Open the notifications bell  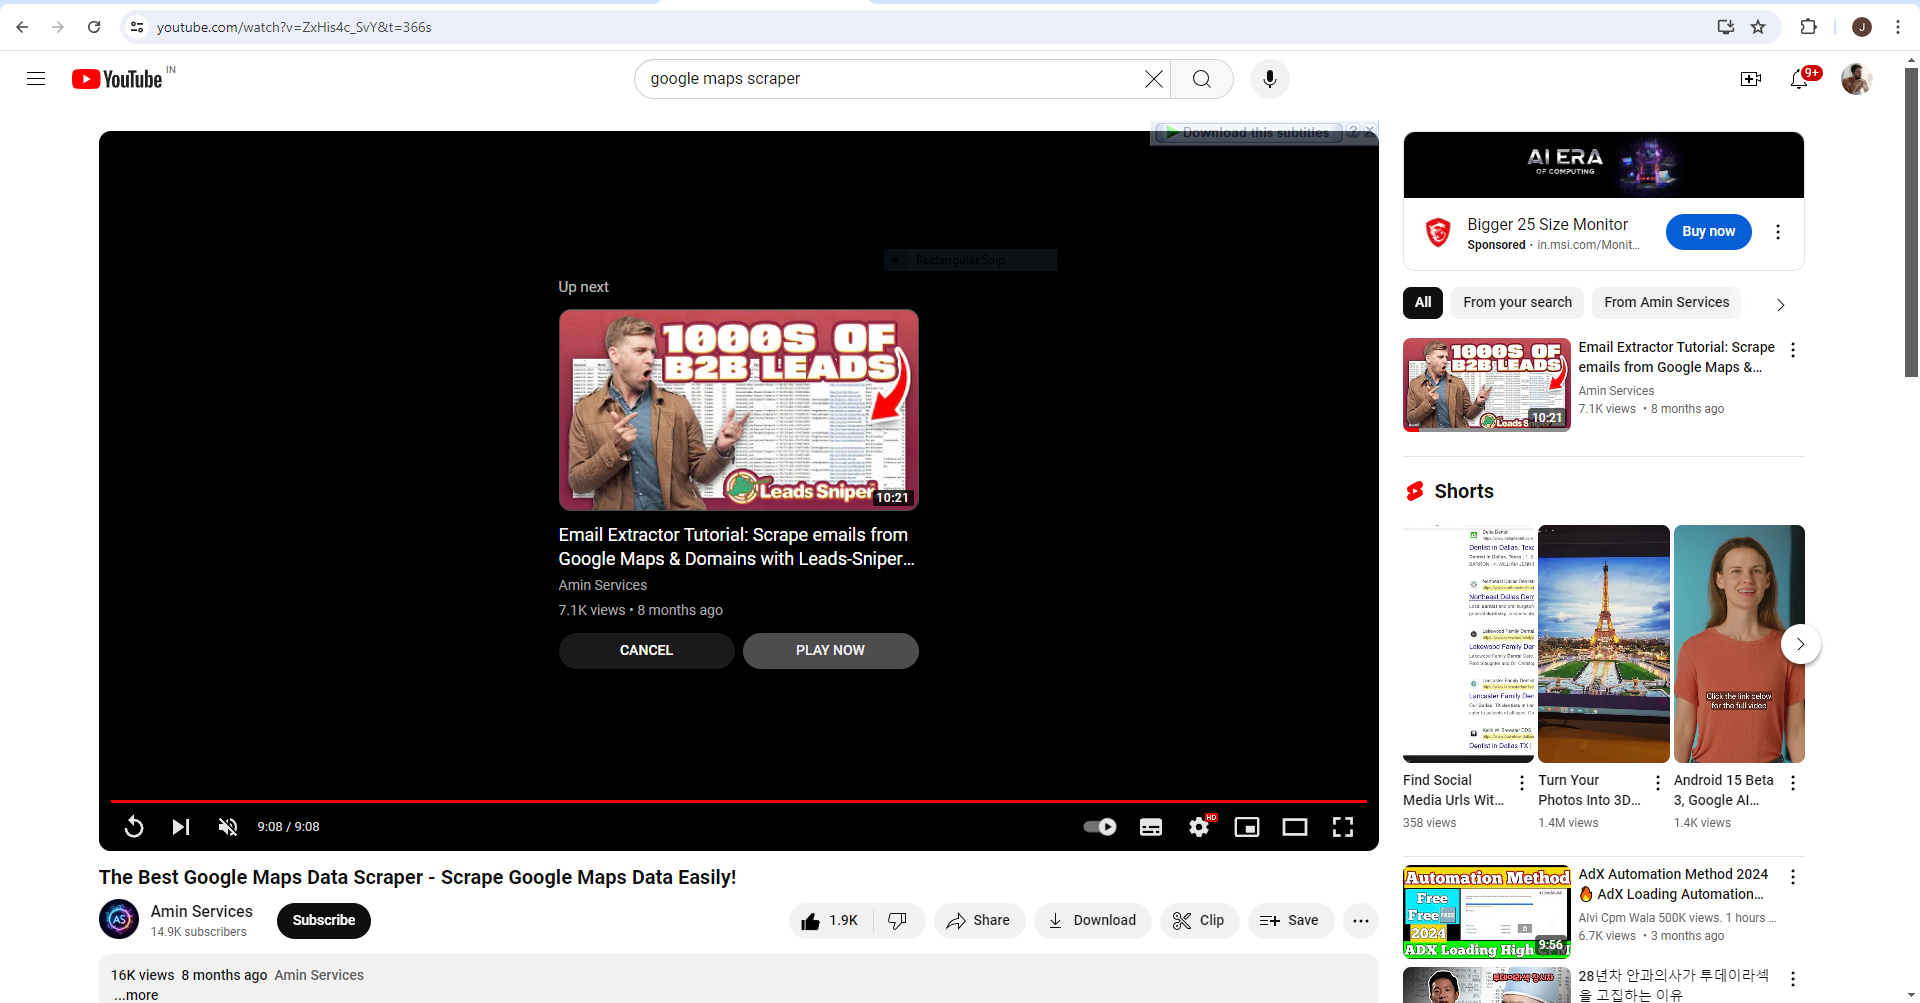[1799, 79]
